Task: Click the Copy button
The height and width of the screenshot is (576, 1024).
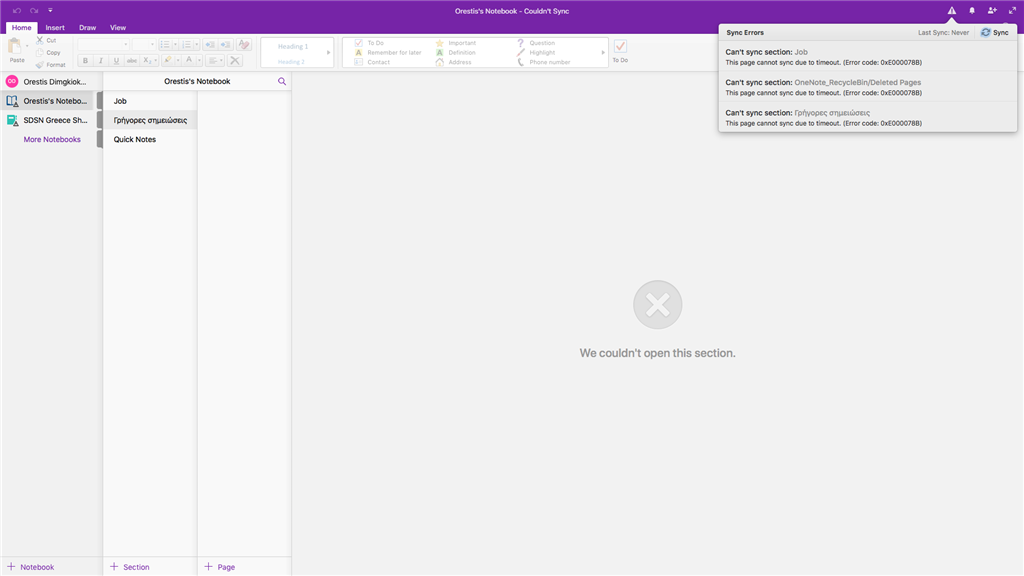Action: pos(48,52)
